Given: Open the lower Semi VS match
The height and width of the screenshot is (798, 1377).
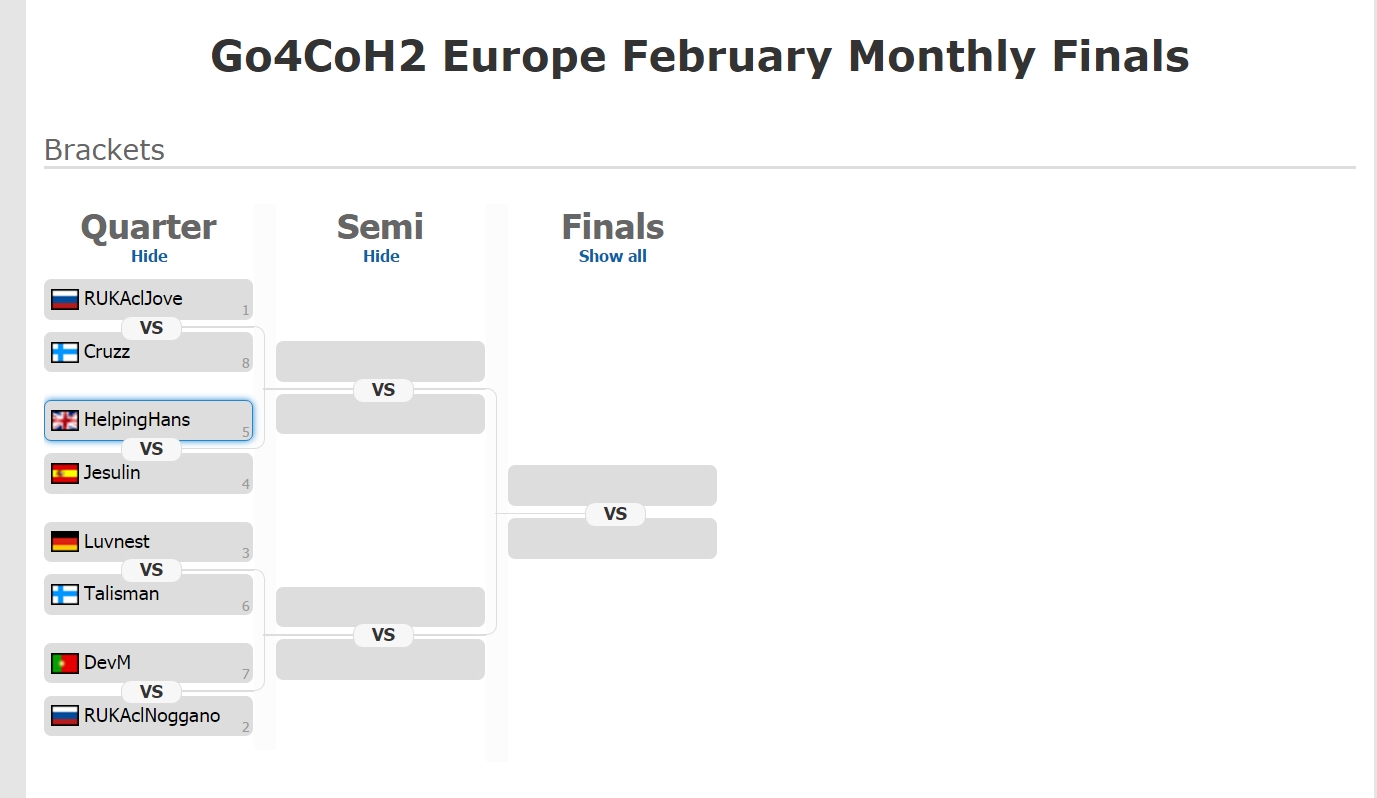Looking at the screenshot, I should coord(383,635).
